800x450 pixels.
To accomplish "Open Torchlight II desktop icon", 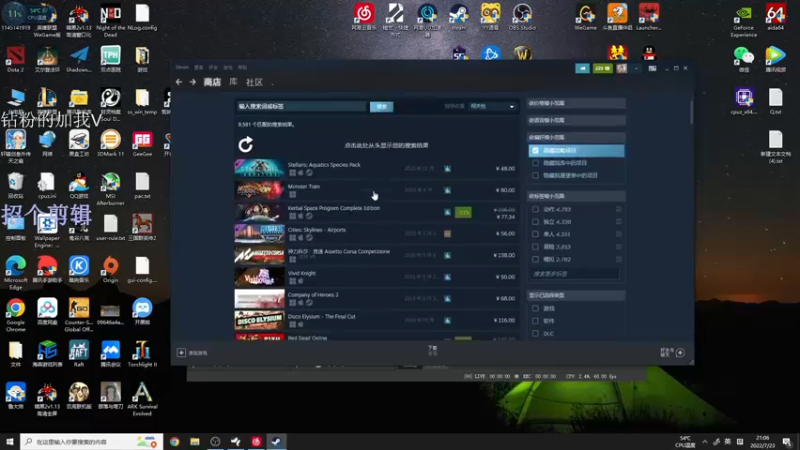I will (x=142, y=354).
